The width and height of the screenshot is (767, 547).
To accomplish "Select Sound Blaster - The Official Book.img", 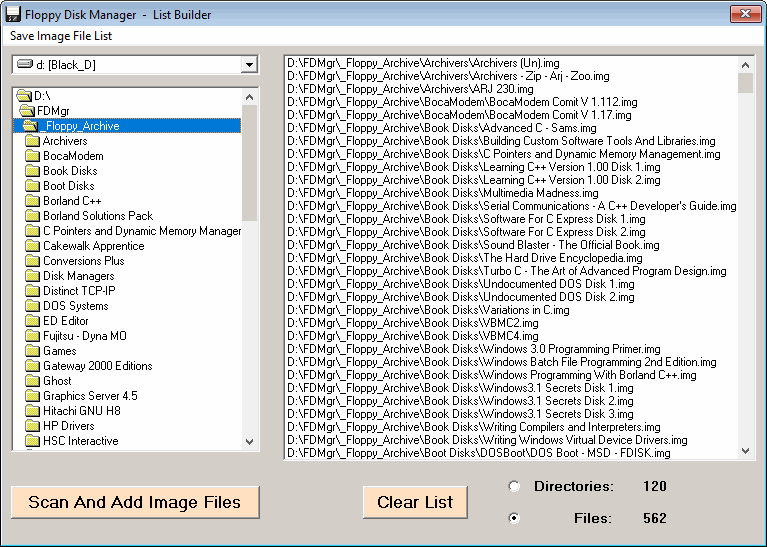I will pyautogui.click(x=473, y=245).
